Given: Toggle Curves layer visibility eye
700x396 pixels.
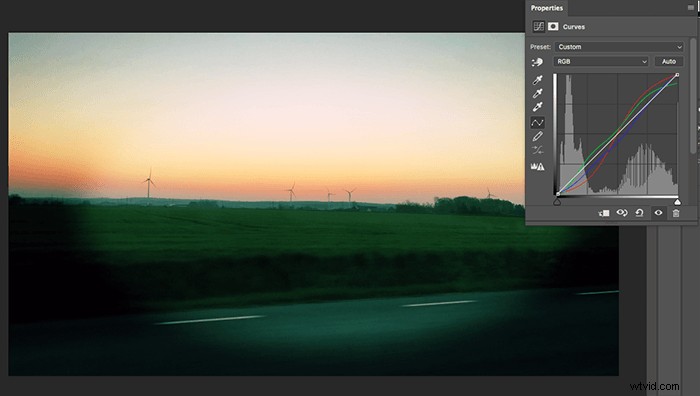Looking at the screenshot, I should coord(658,213).
